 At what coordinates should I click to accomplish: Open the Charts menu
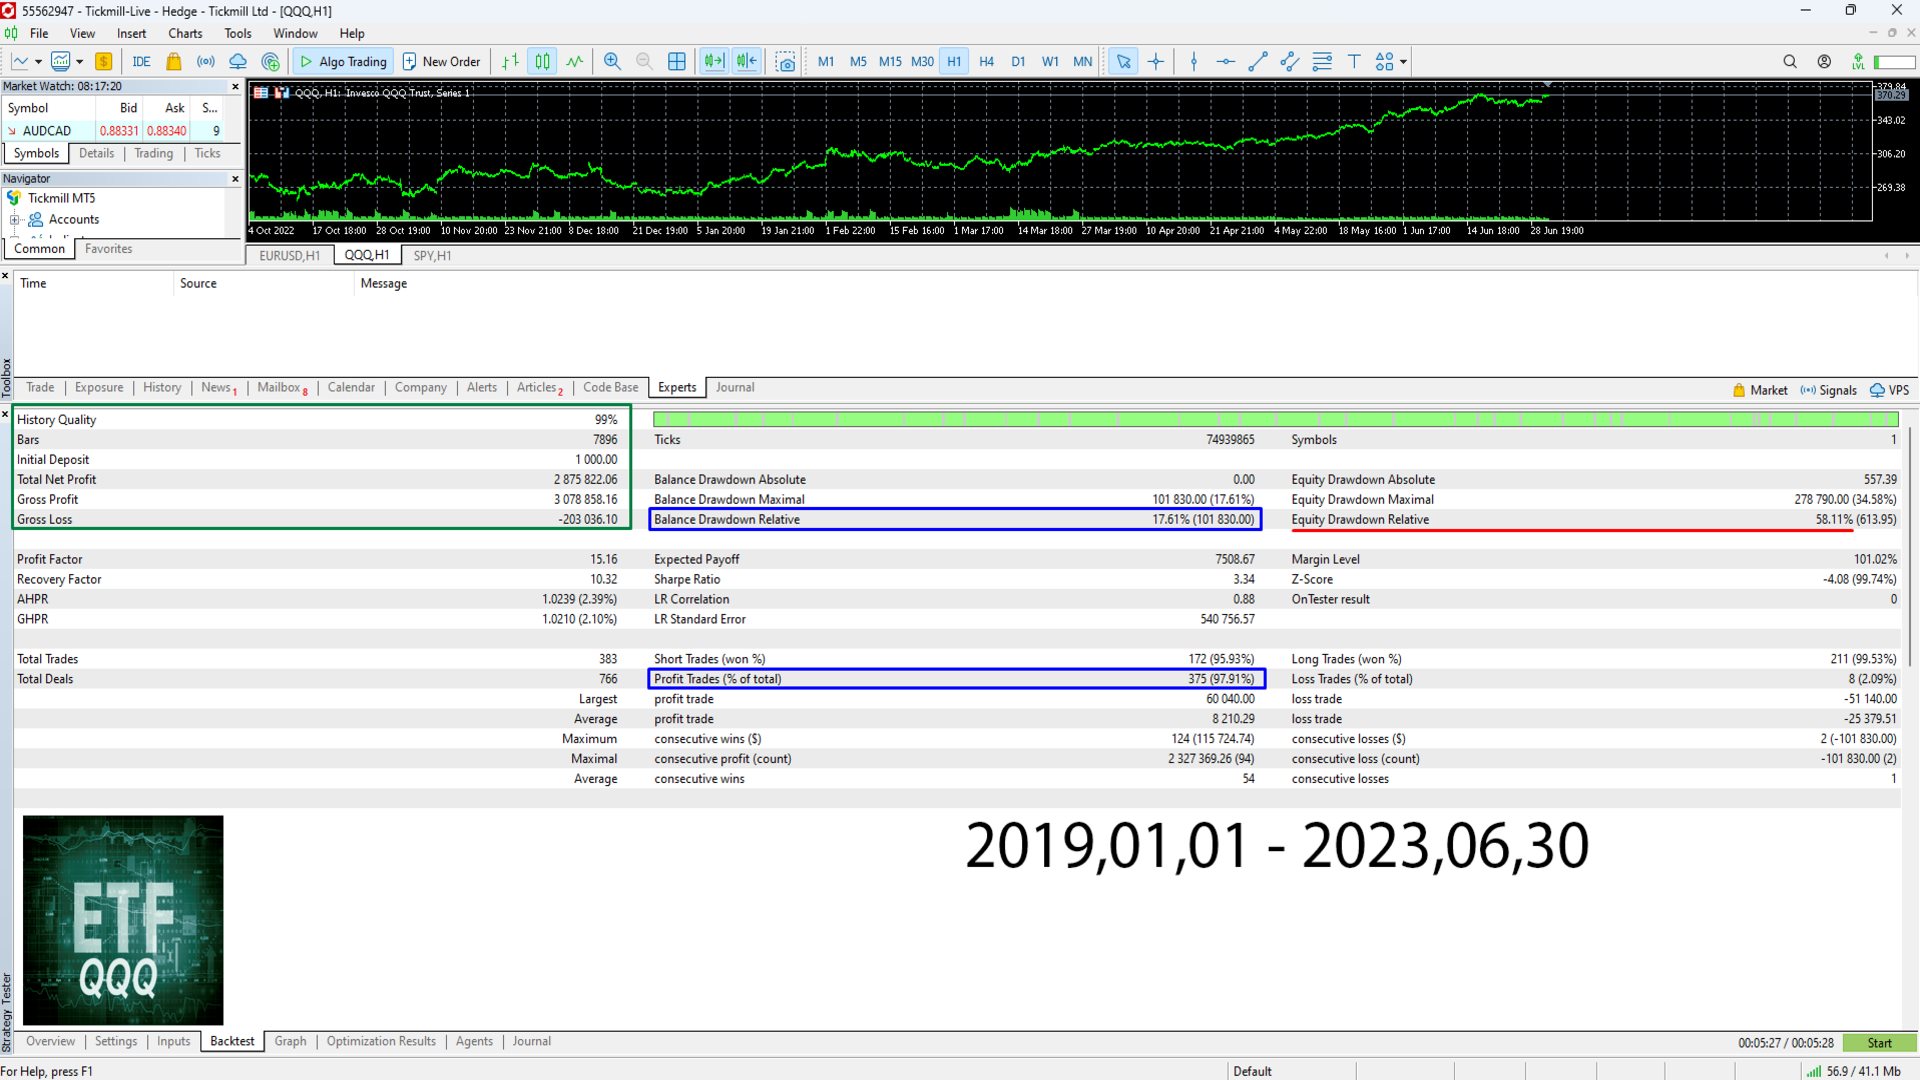185,33
